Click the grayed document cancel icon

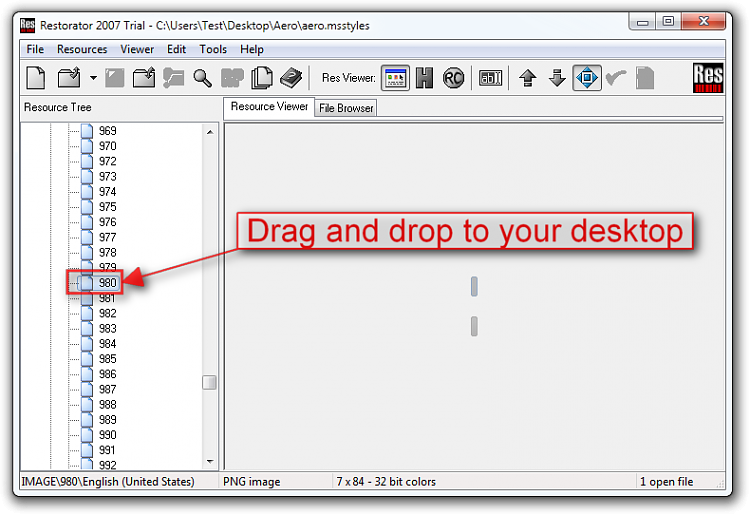(x=645, y=78)
